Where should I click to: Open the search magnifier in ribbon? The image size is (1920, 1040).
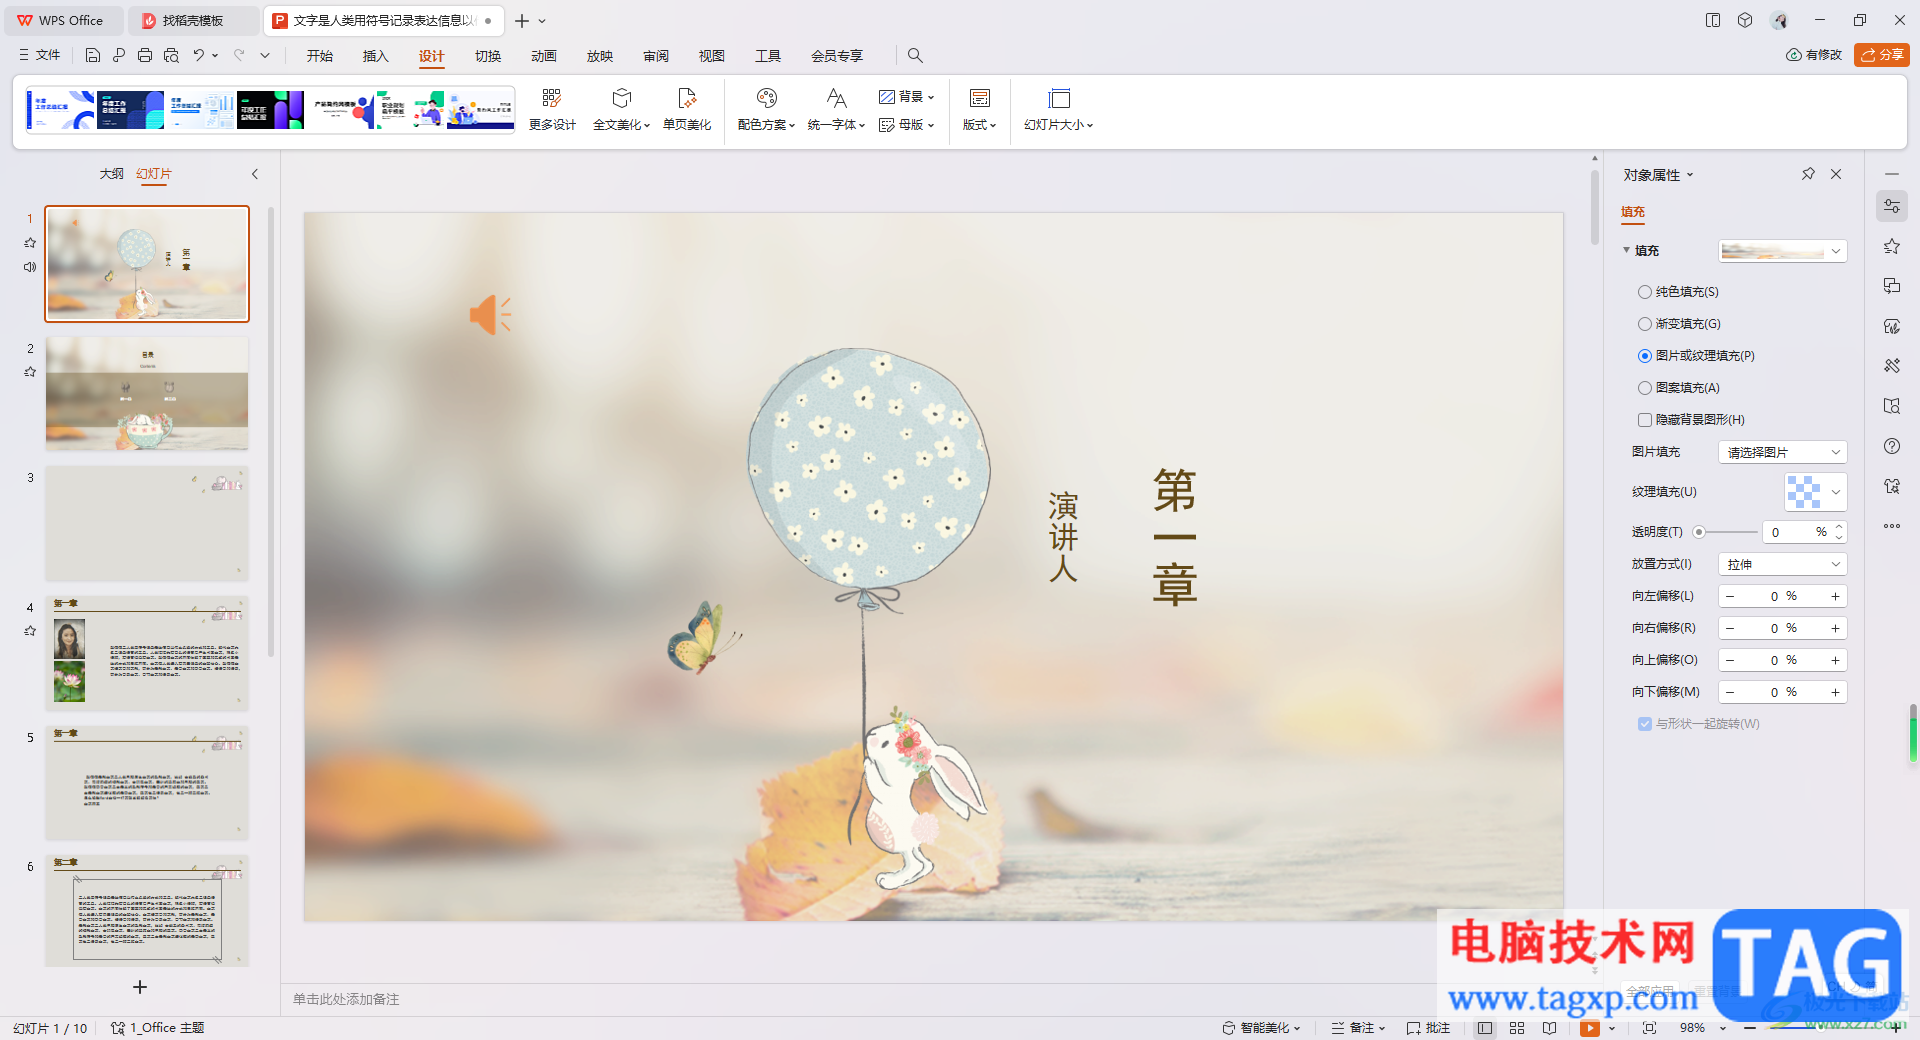[x=915, y=55]
